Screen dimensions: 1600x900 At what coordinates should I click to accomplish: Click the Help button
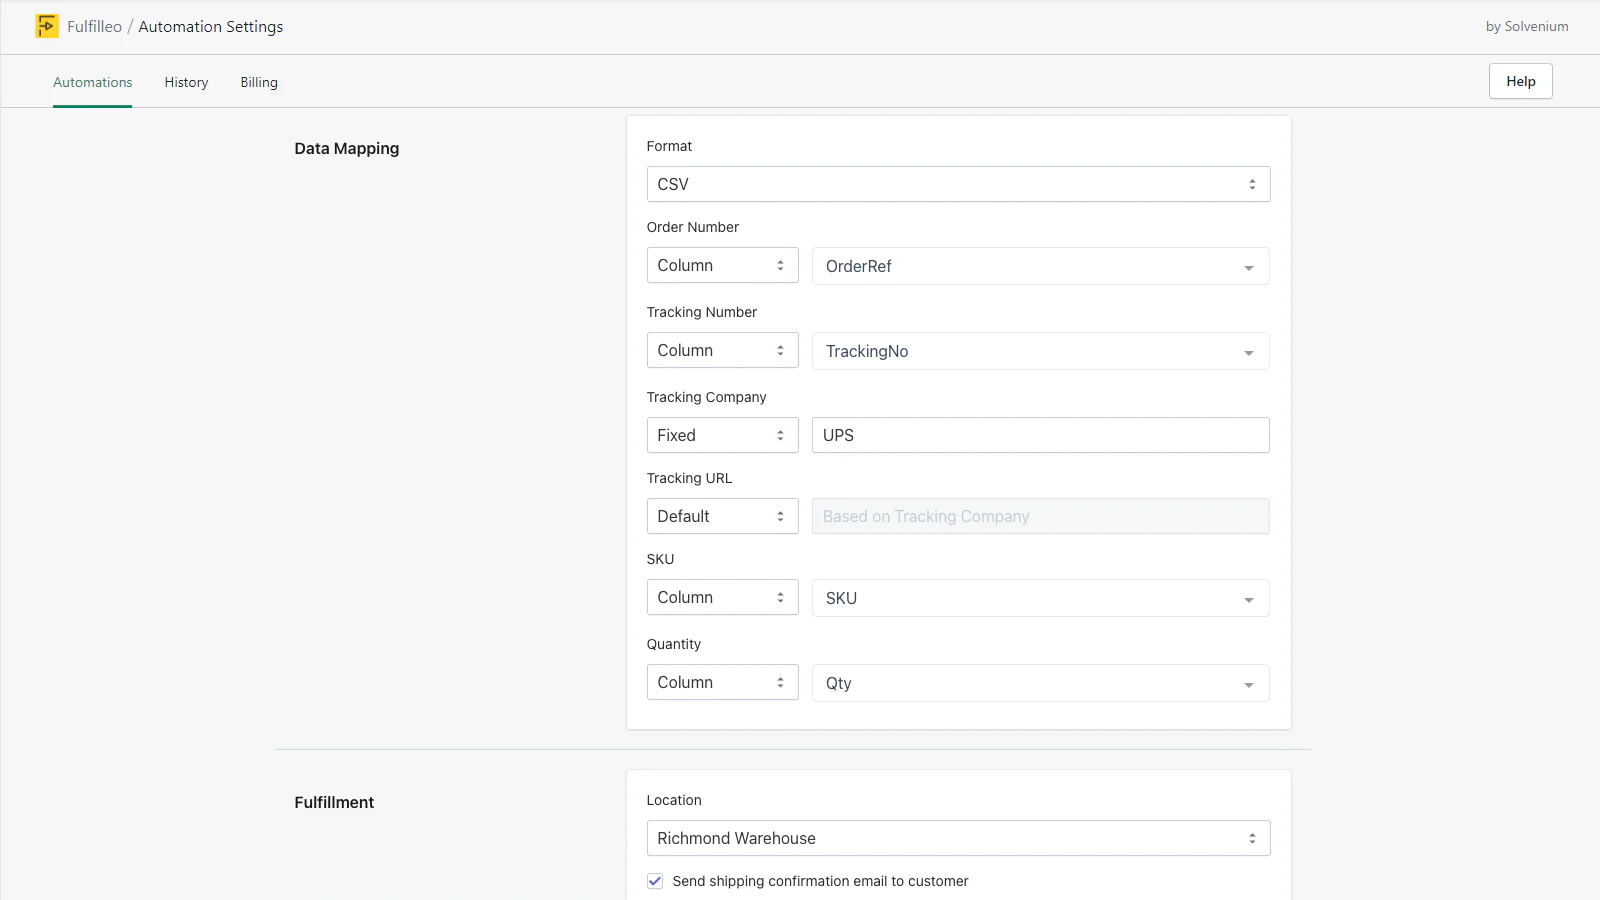click(x=1520, y=81)
